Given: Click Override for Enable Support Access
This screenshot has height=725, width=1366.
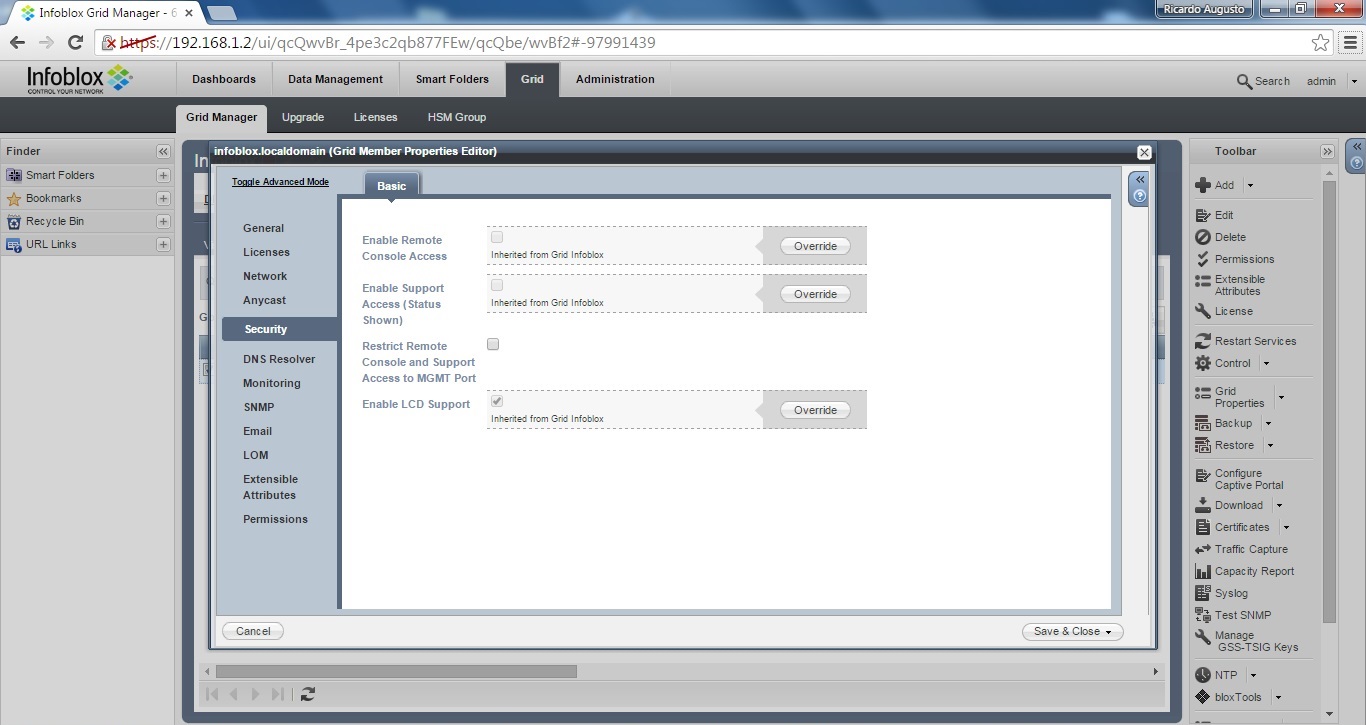Looking at the screenshot, I should tap(815, 294).
